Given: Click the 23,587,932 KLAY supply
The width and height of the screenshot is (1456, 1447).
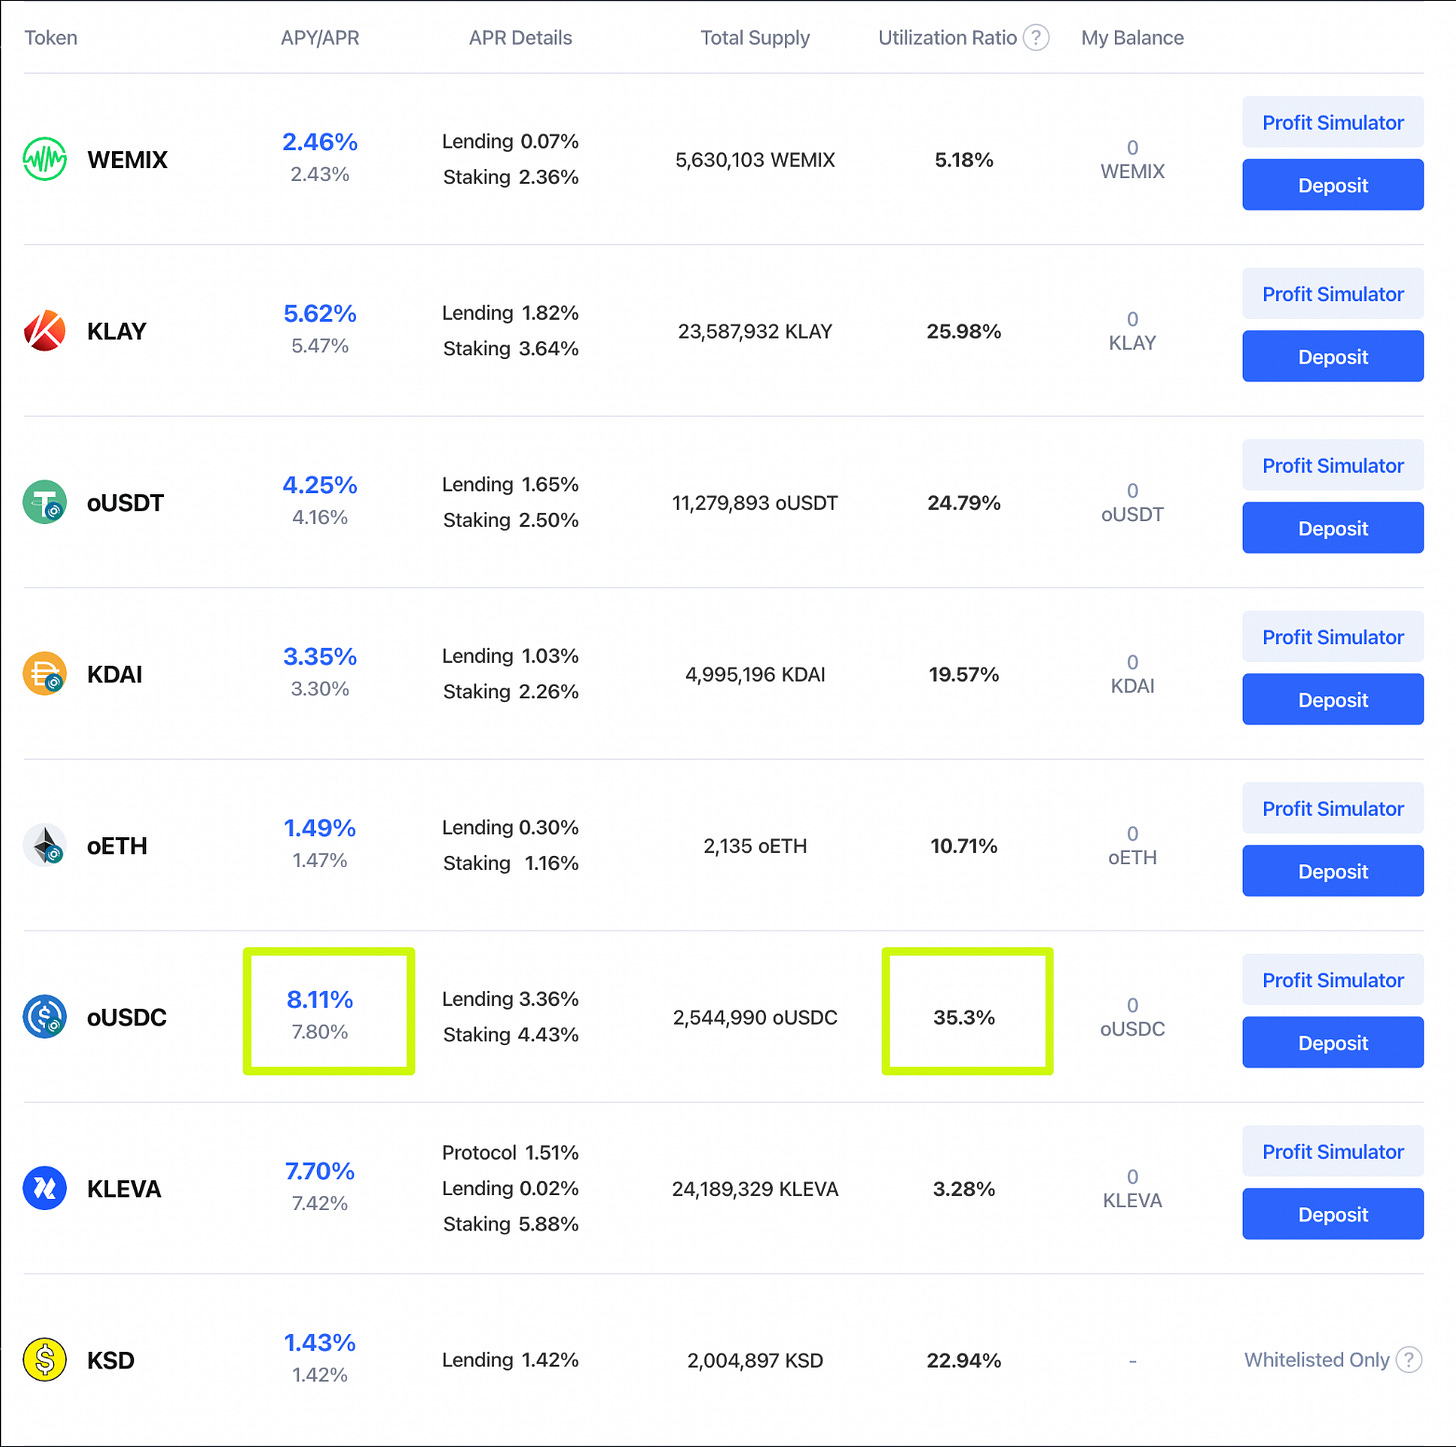Looking at the screenshot, I should click(x=755, y=331).
